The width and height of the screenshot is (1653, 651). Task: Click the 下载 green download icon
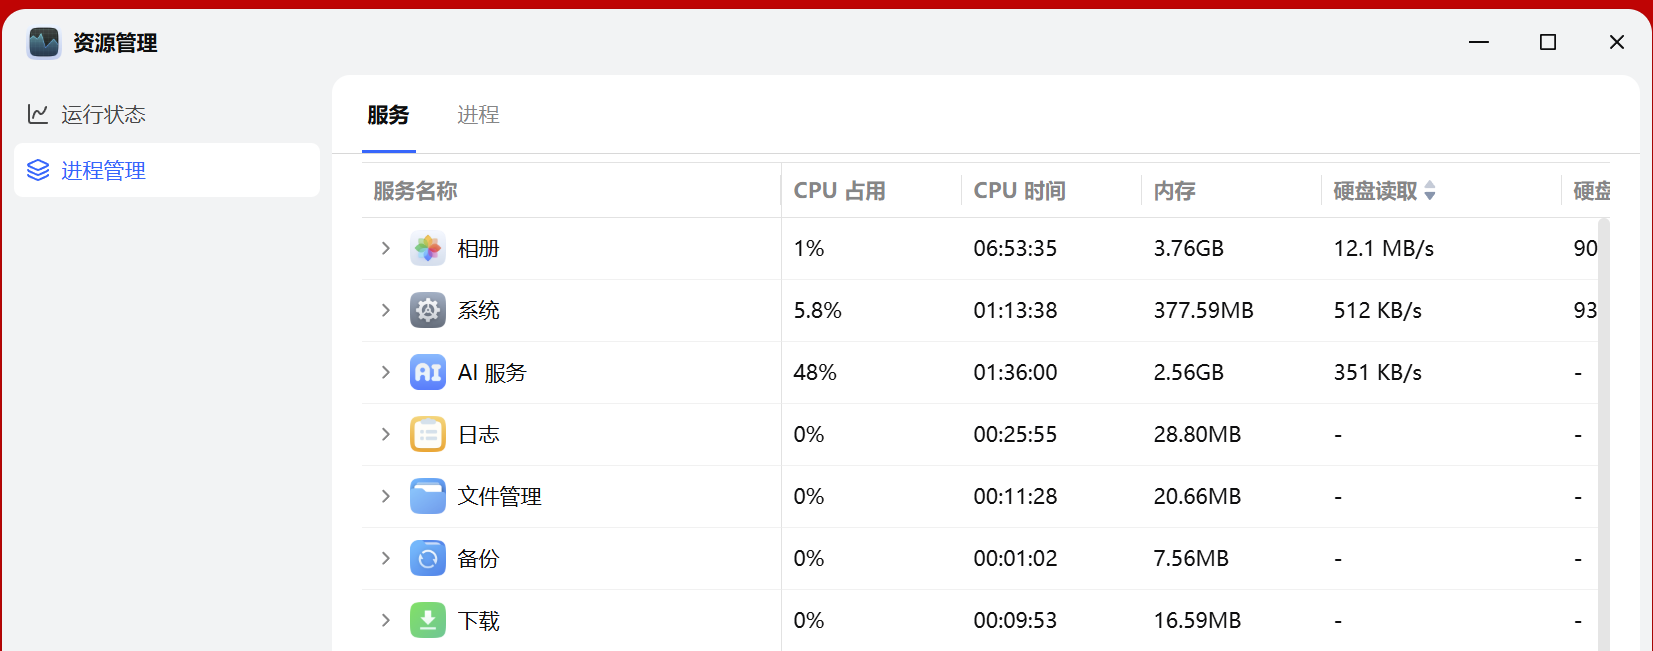(428, 620)
